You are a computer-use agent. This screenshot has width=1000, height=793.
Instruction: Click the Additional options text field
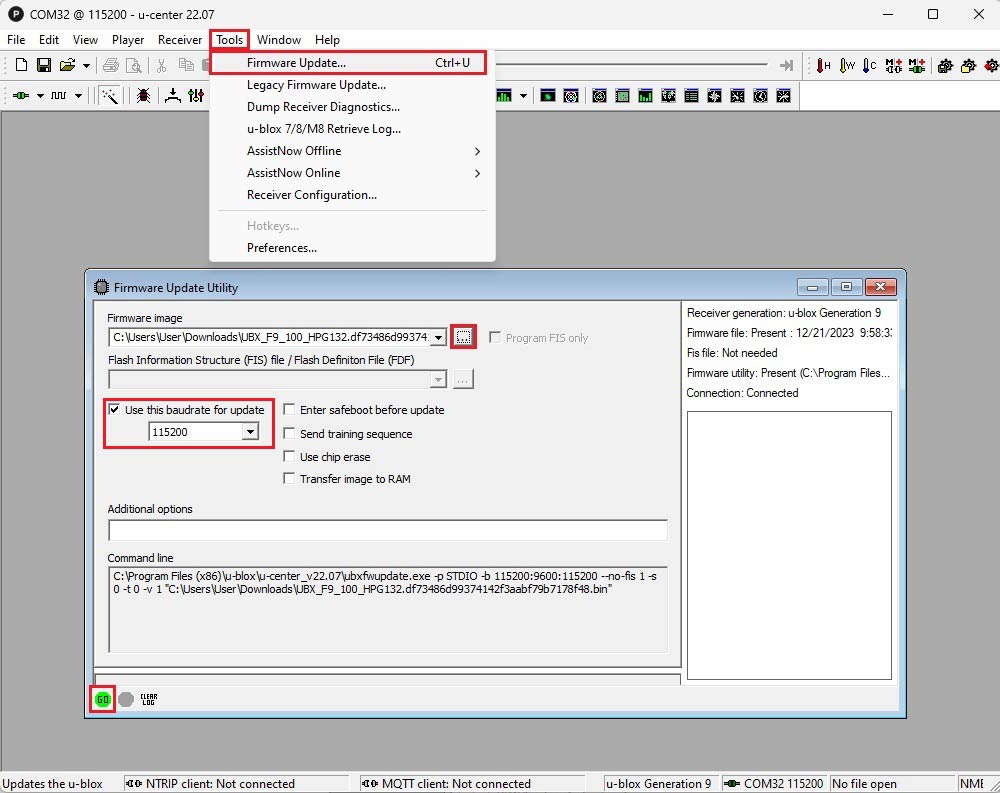(387, 530)
